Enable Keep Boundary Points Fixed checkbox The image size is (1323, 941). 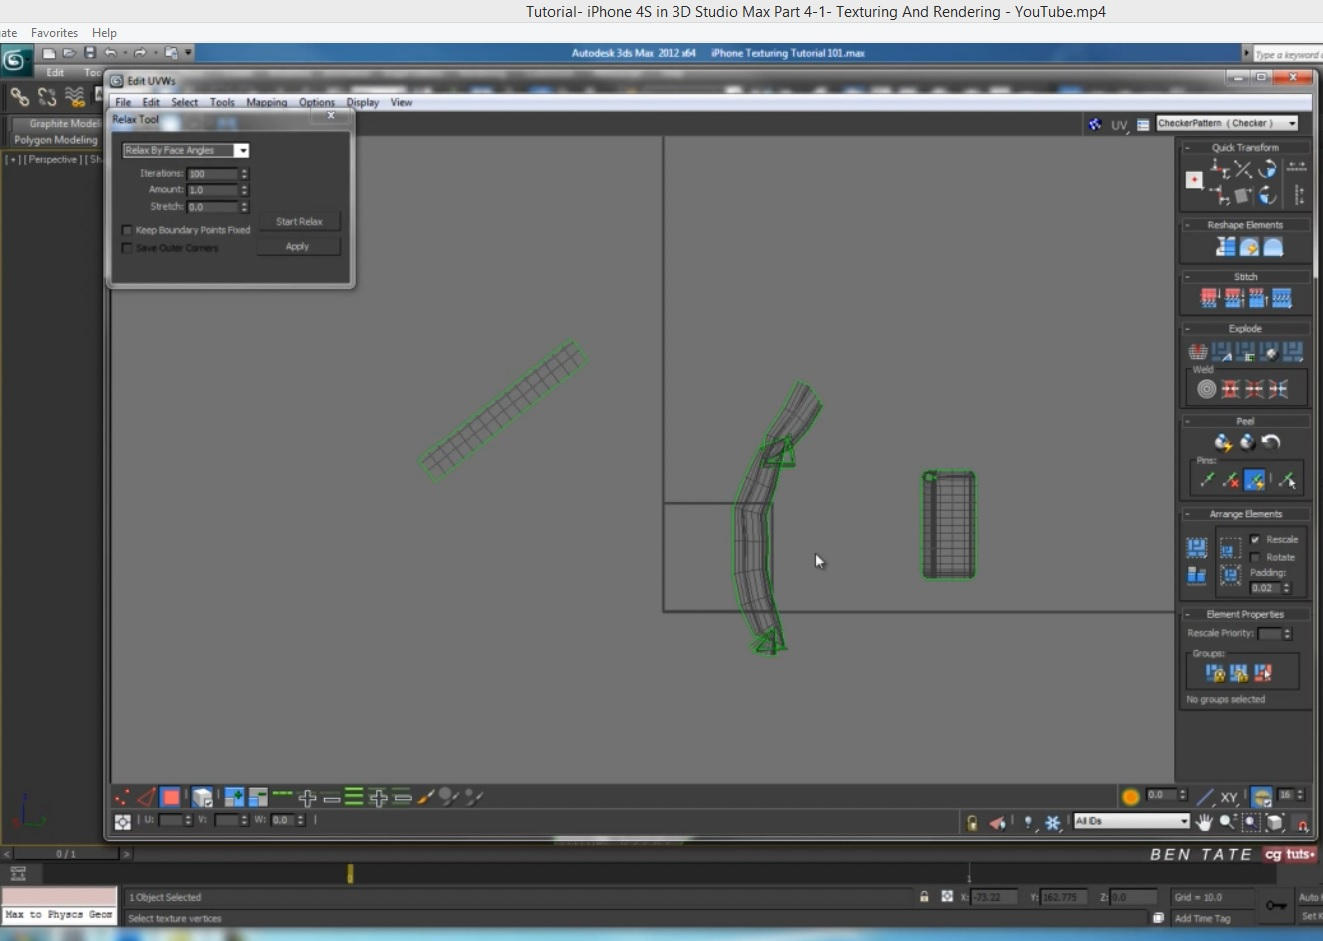pyautogui.click(x=127, y=230)
